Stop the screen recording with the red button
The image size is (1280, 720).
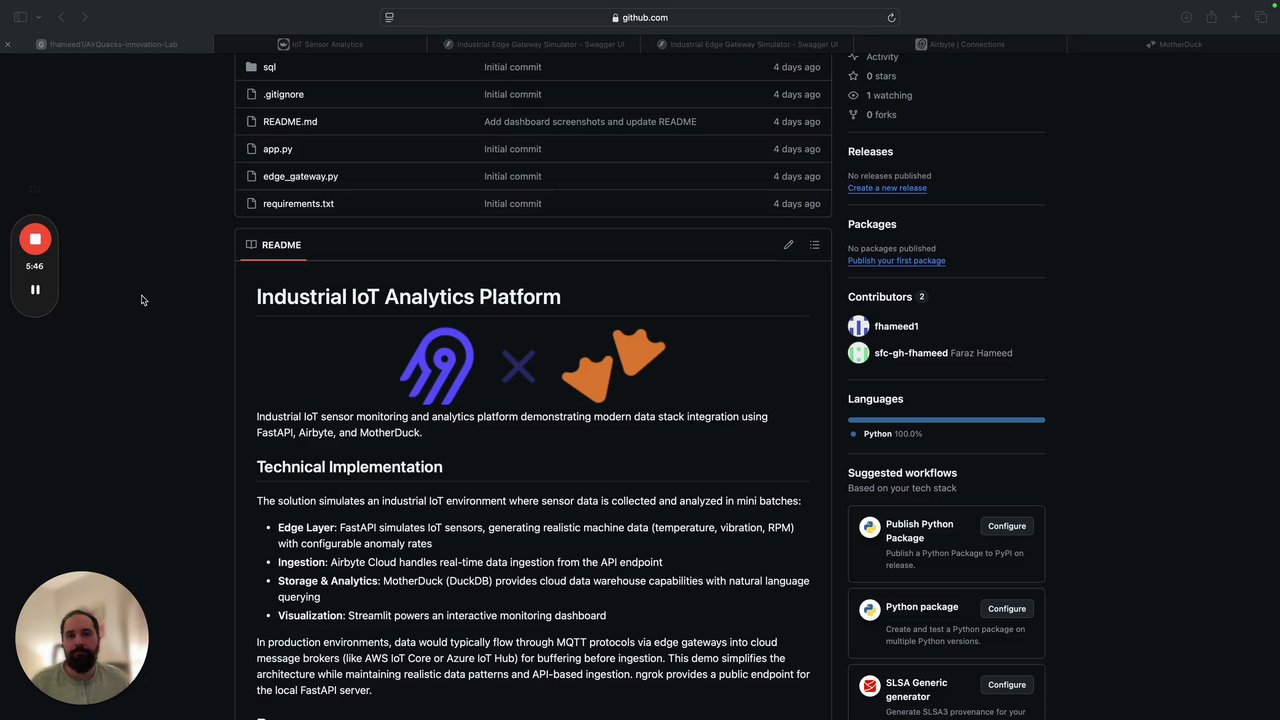(x=35, y=239)
